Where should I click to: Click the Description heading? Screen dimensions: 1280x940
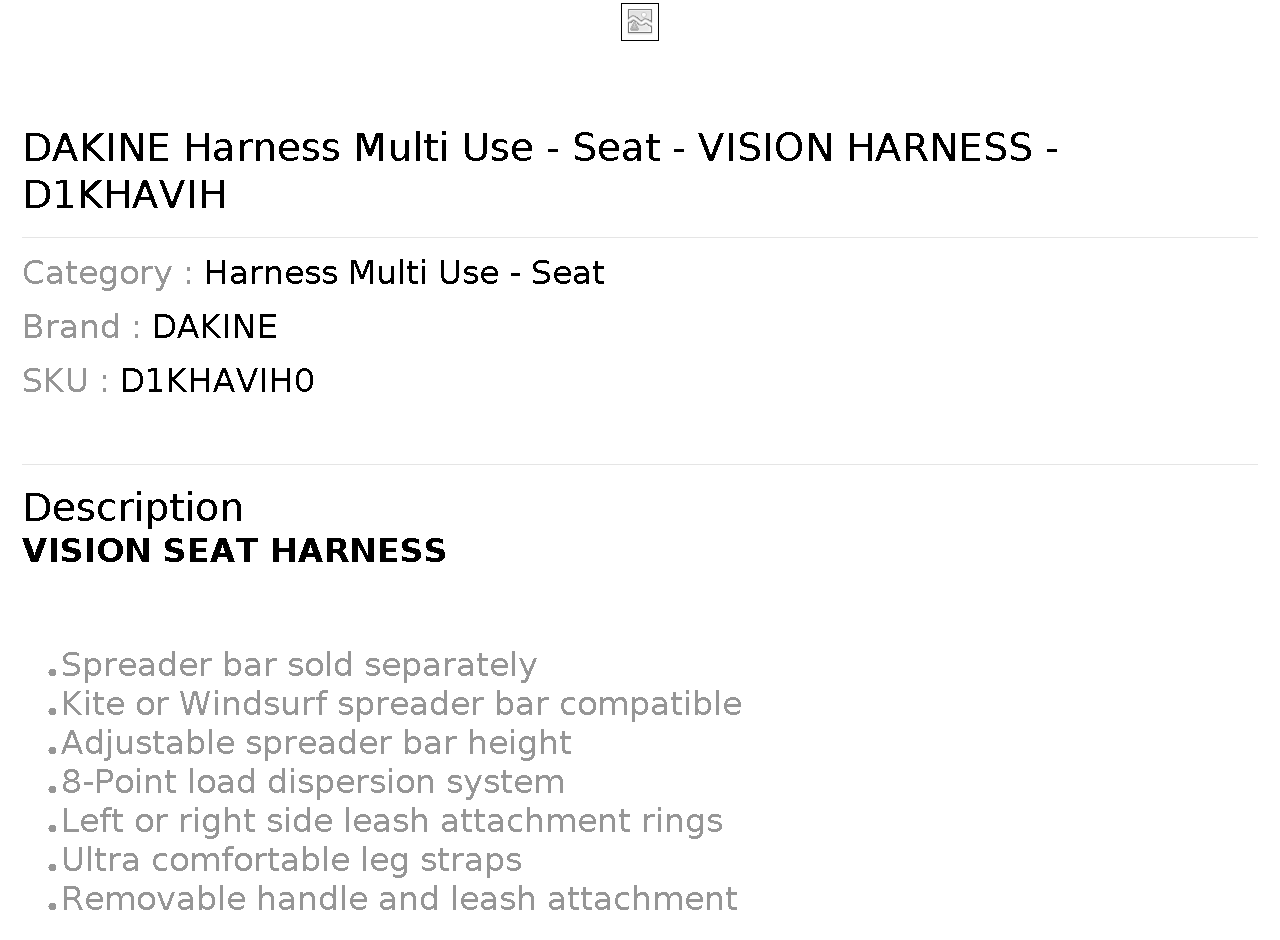[133, 507]
